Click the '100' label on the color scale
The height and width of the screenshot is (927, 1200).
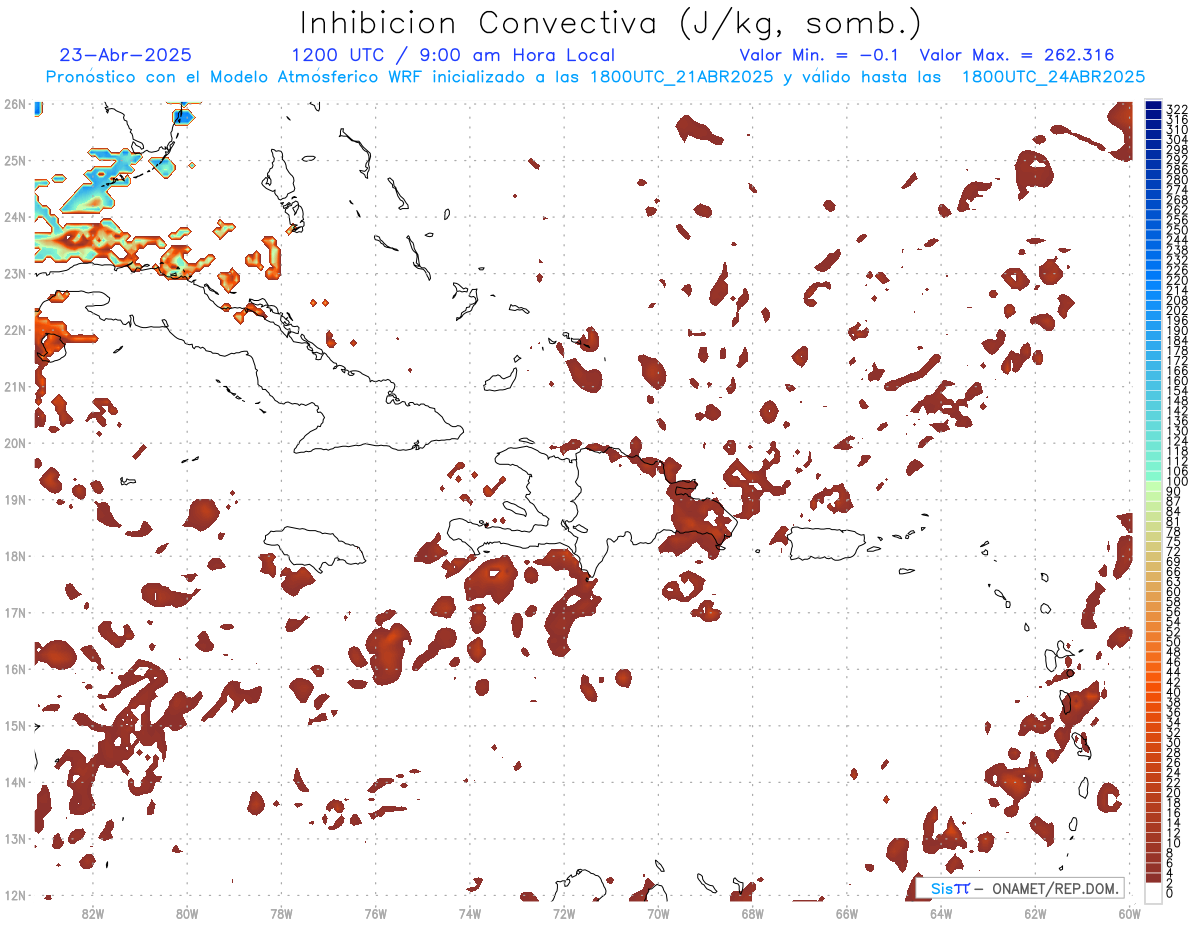click(1176, 483)
